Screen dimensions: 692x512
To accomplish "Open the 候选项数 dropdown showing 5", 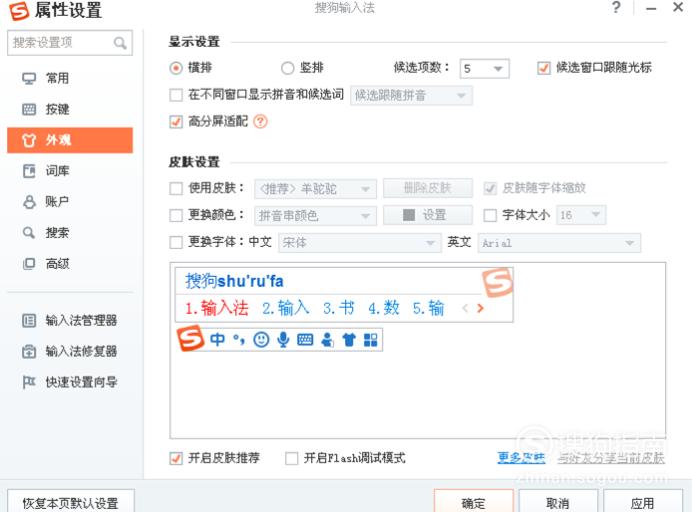I will pyautogui.click(x=484, y=68).
